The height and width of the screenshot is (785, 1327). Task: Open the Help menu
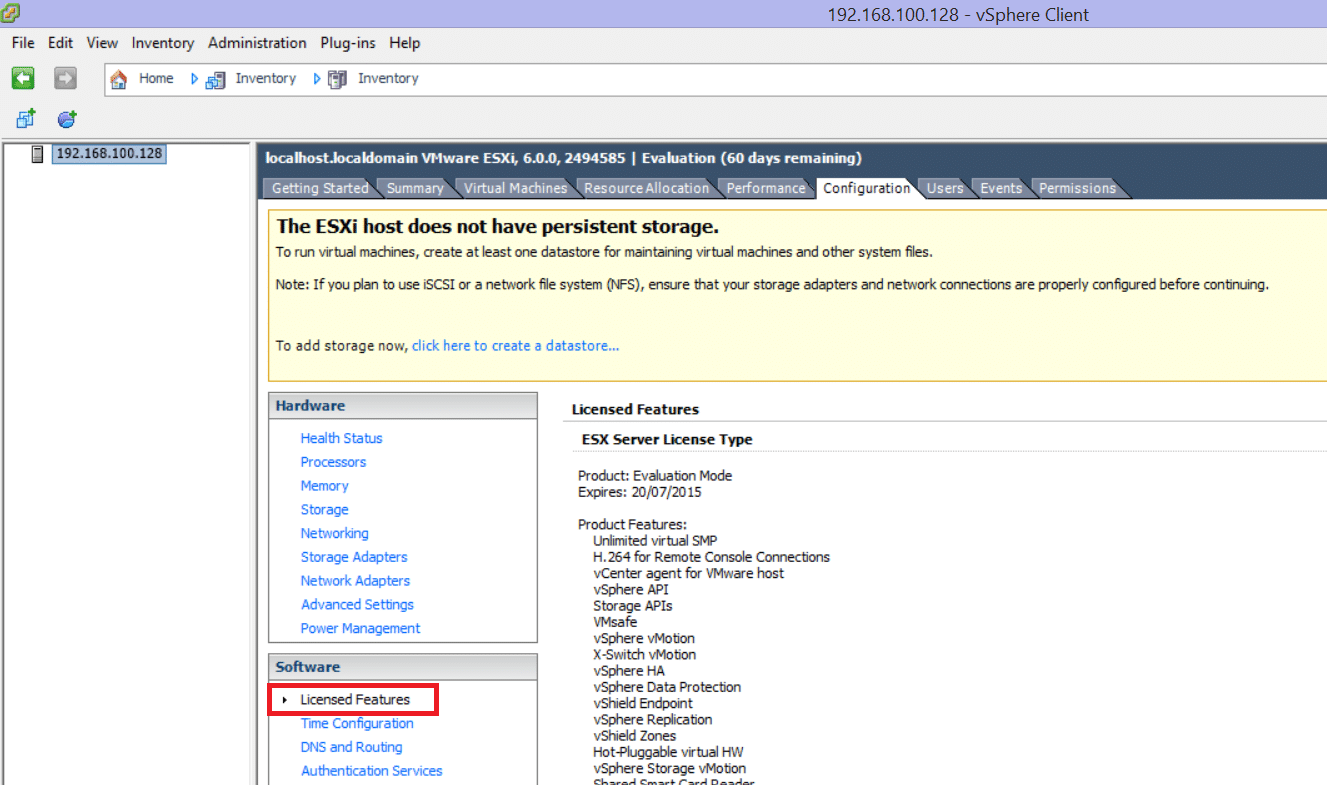(405, 43)
